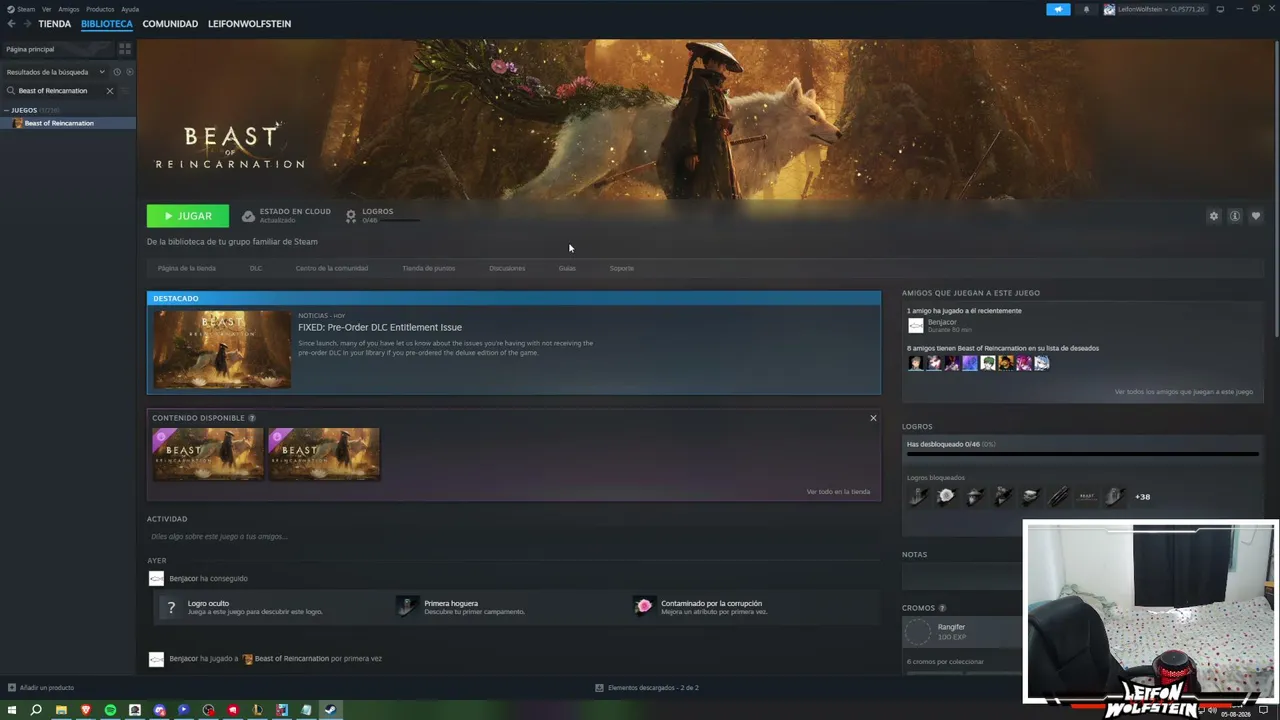The image size is (1280, 720).
Task: View the Estado en Cloud status
Action: coord(286,215)
